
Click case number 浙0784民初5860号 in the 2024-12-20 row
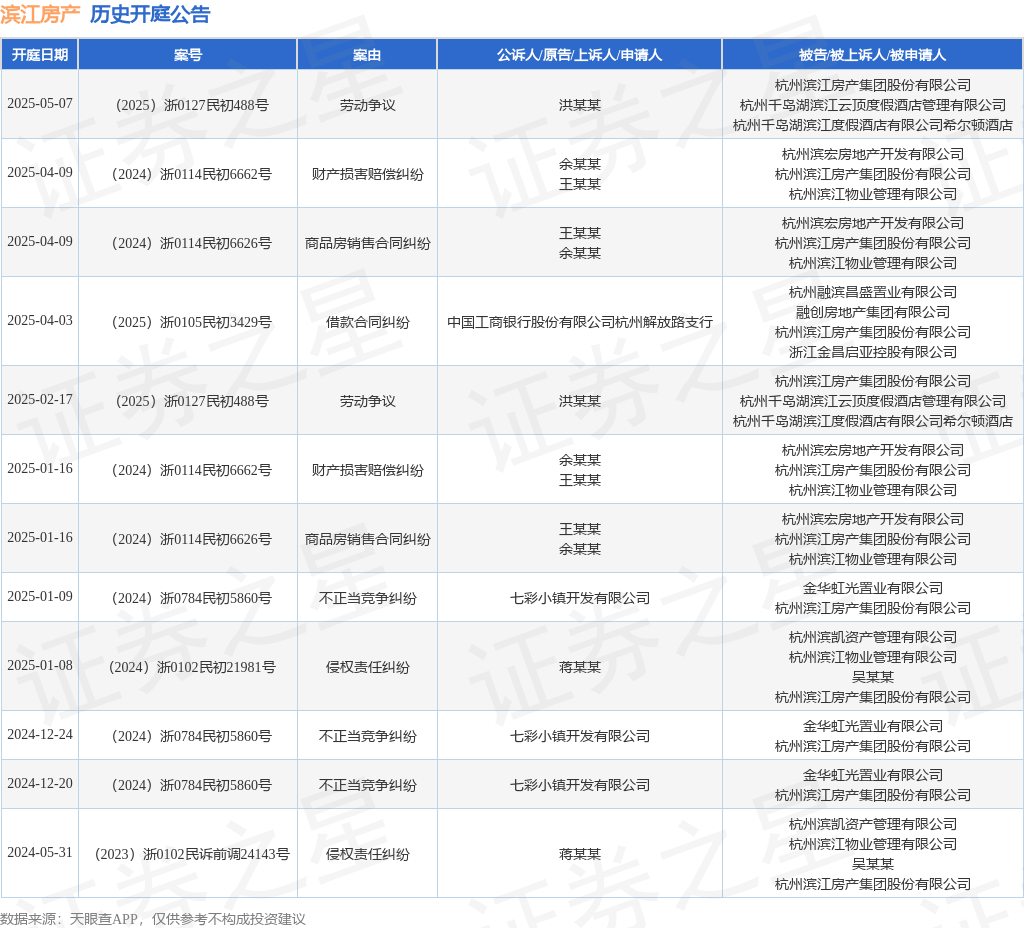click(x=192, y=786)
